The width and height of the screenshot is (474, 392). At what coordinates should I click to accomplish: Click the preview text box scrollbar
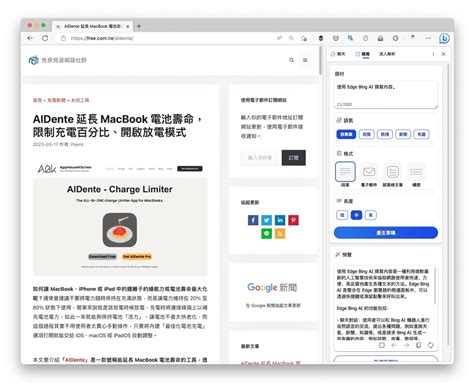tap(435, 285)
